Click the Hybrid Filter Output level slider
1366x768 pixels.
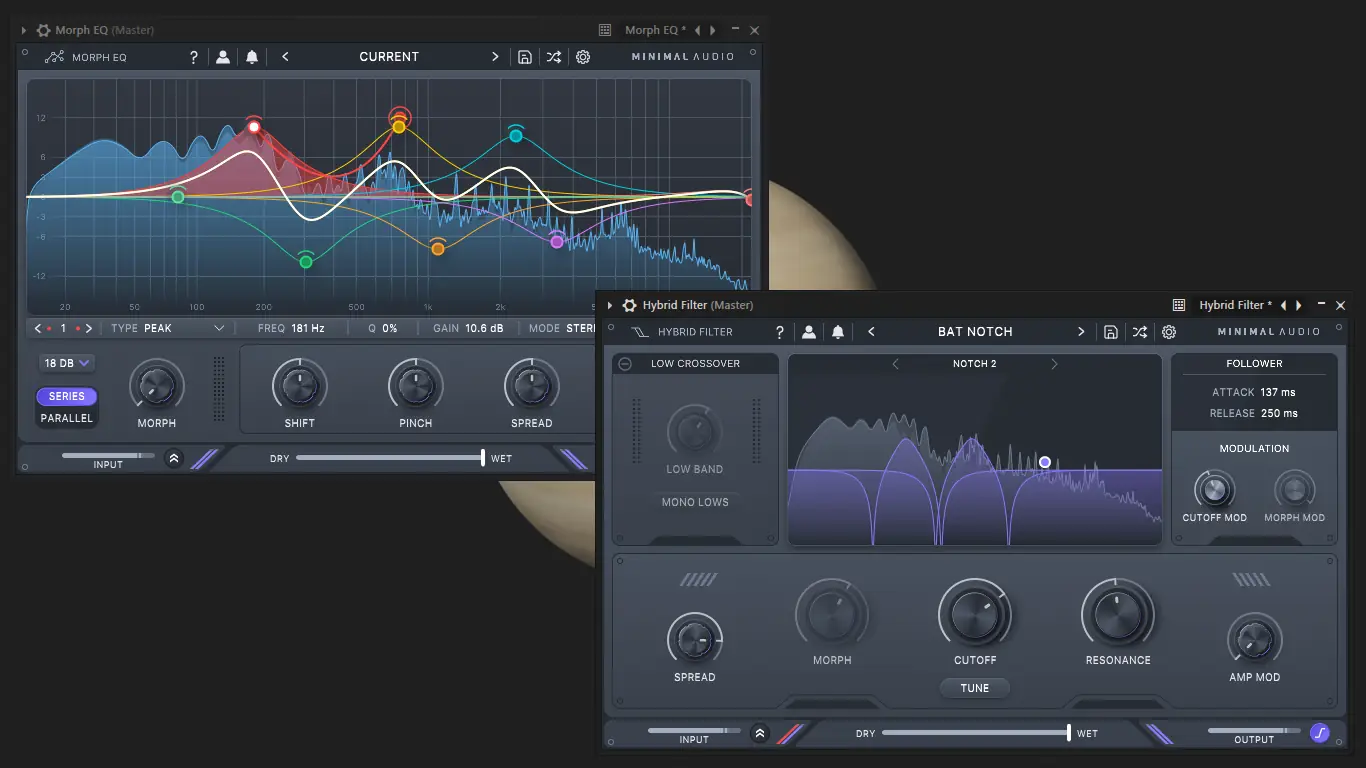(1254, 731)
